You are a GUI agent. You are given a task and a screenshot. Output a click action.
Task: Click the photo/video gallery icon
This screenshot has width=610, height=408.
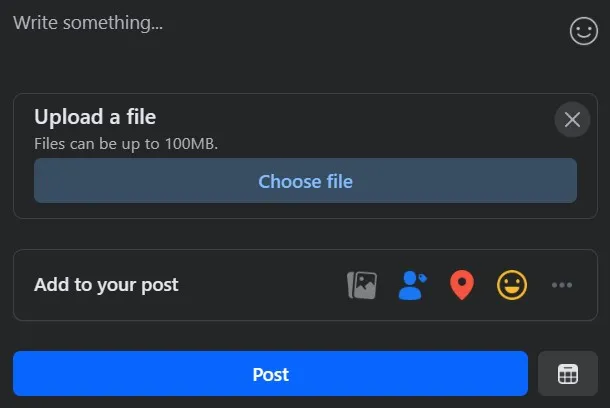pyautogui.click(x=362, y=285)
